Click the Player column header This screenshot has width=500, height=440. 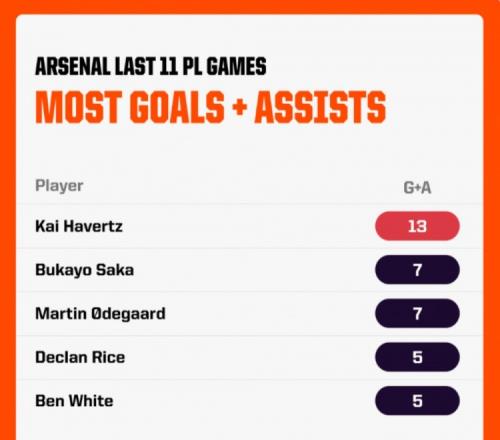59,186
